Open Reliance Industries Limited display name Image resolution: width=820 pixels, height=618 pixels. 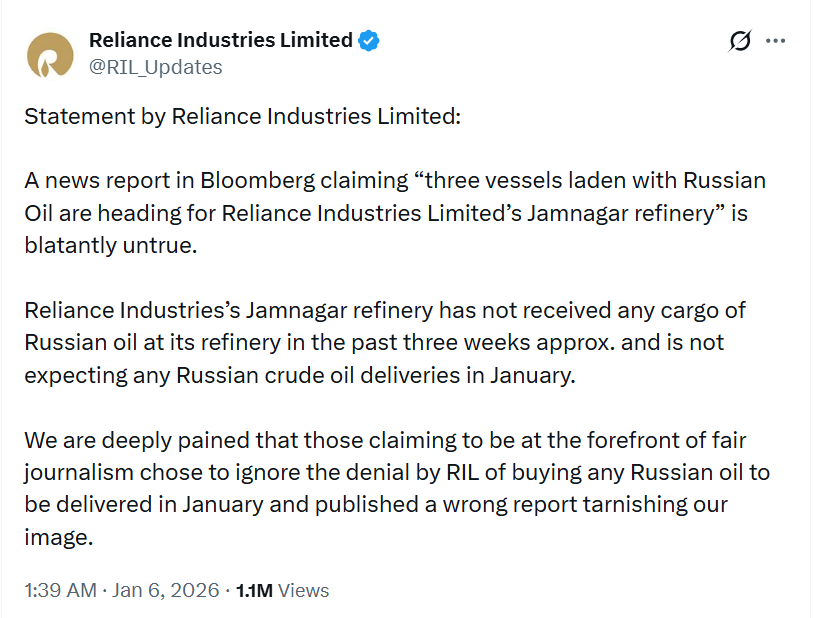click(221, 40)
